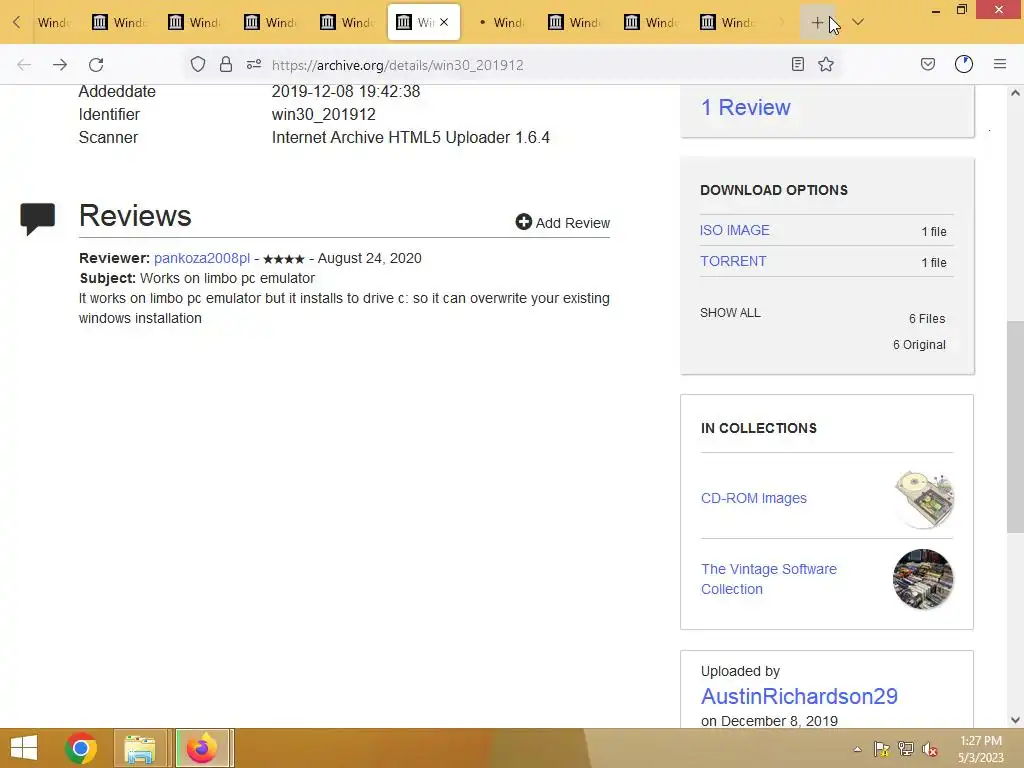Open reviewer pankoza2008pl's profile

[x=202, y=258]
